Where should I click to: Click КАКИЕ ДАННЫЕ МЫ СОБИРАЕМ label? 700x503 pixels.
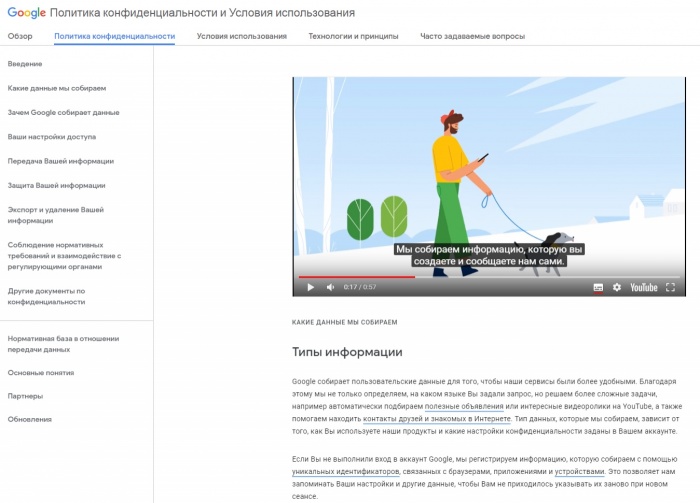tap(345, 322)
